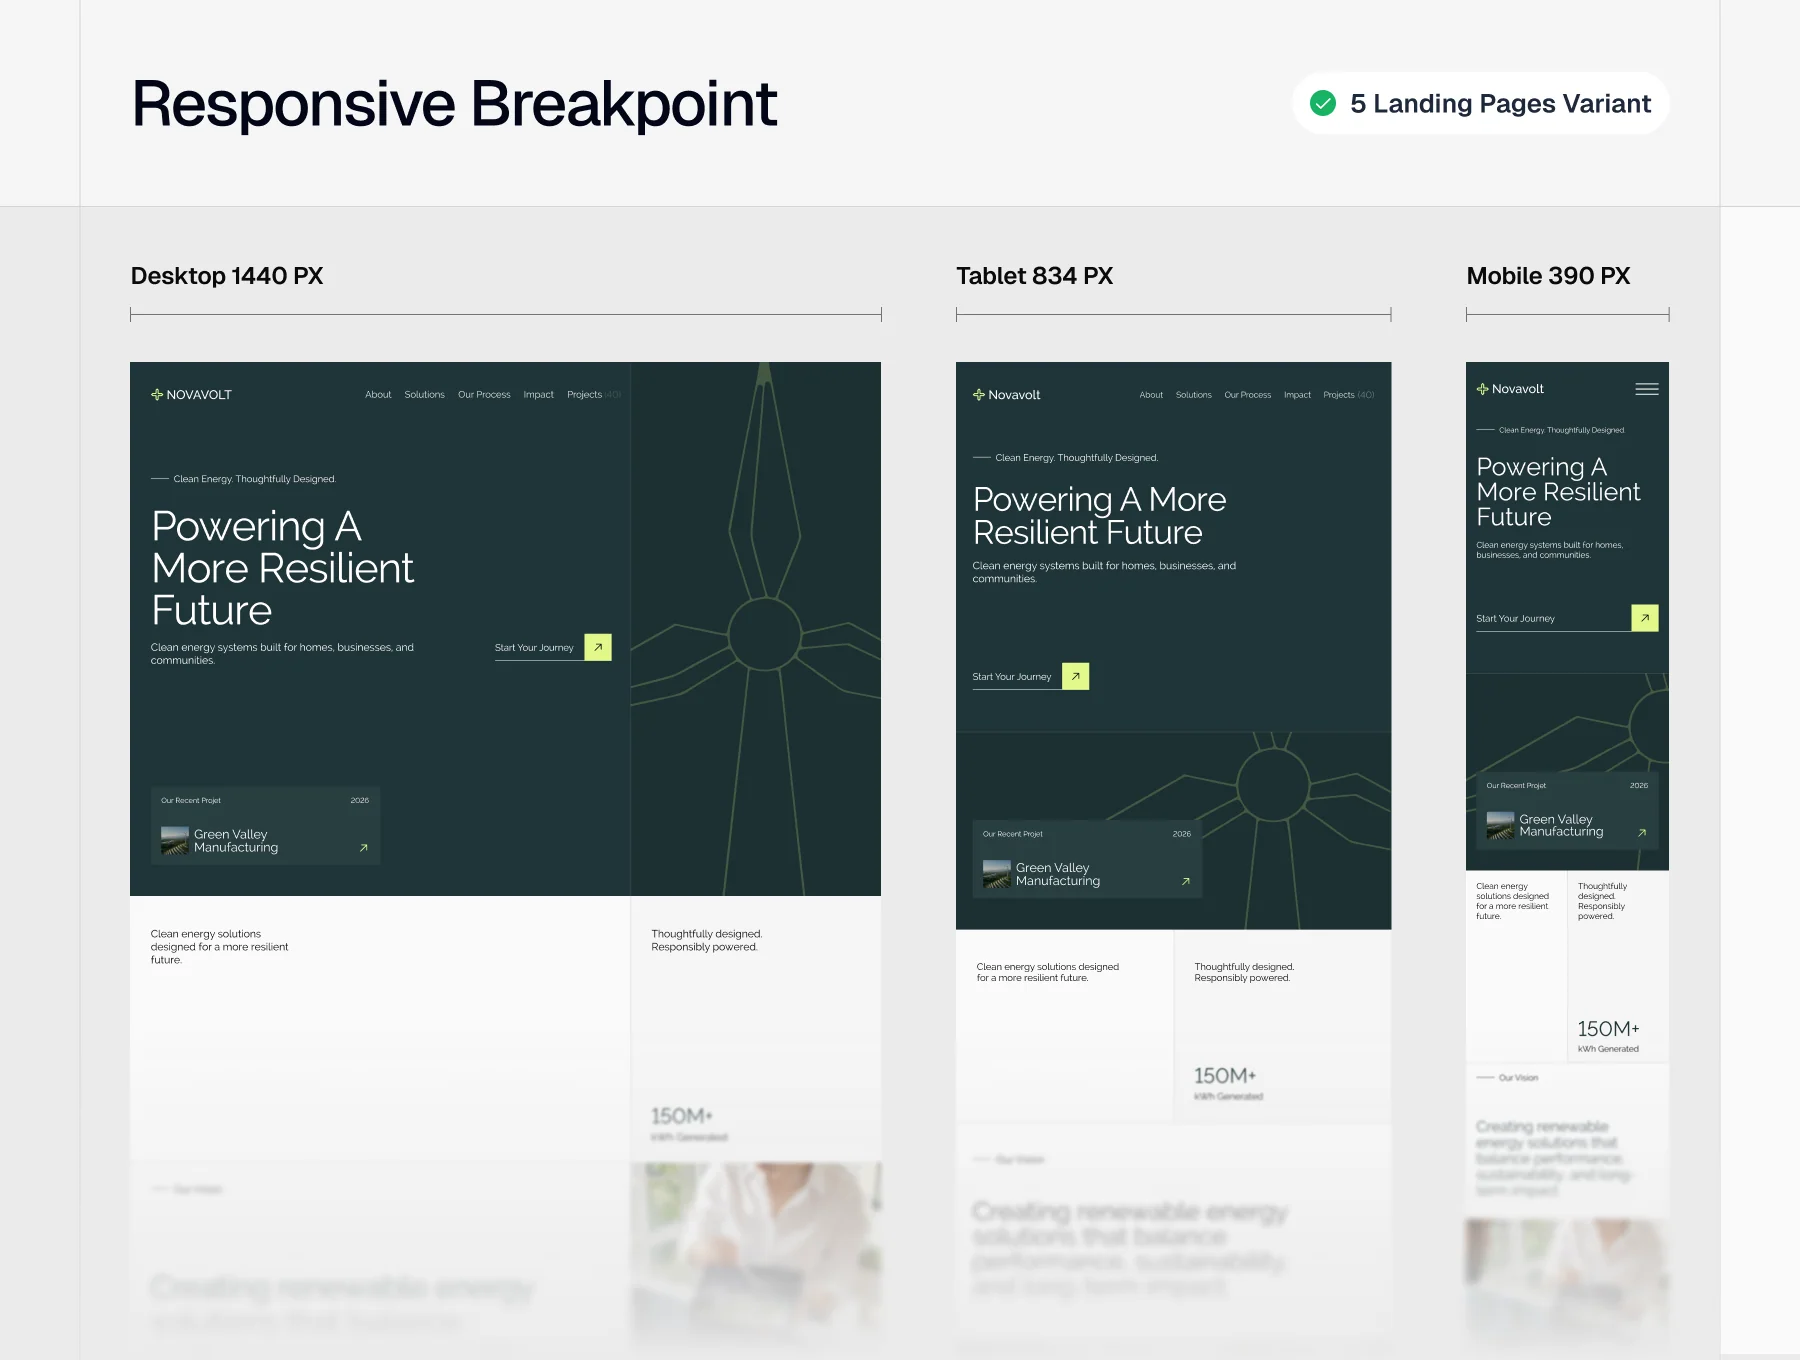Click desktop headline Powering A More Resilient Future
The image size is (1800, 1360).
pos(282,568)
